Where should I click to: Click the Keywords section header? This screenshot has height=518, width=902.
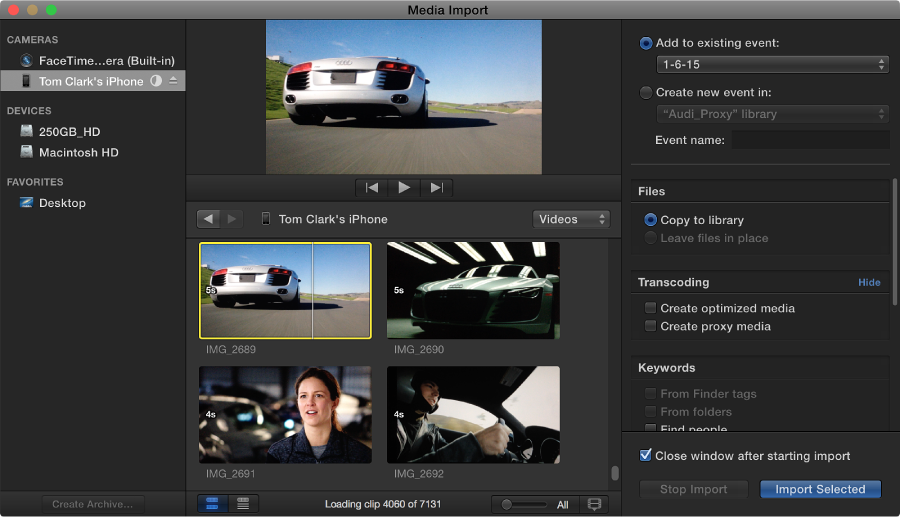point(667,368)
